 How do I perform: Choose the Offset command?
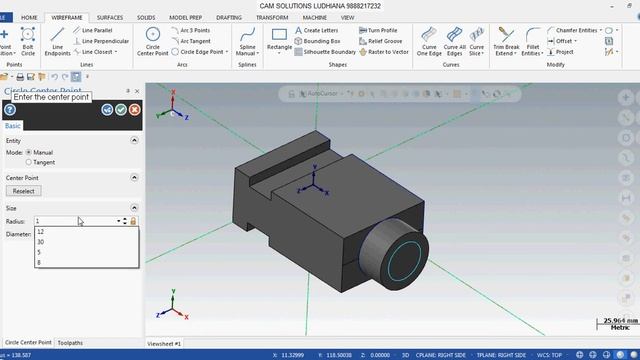(x=560, y=41)
